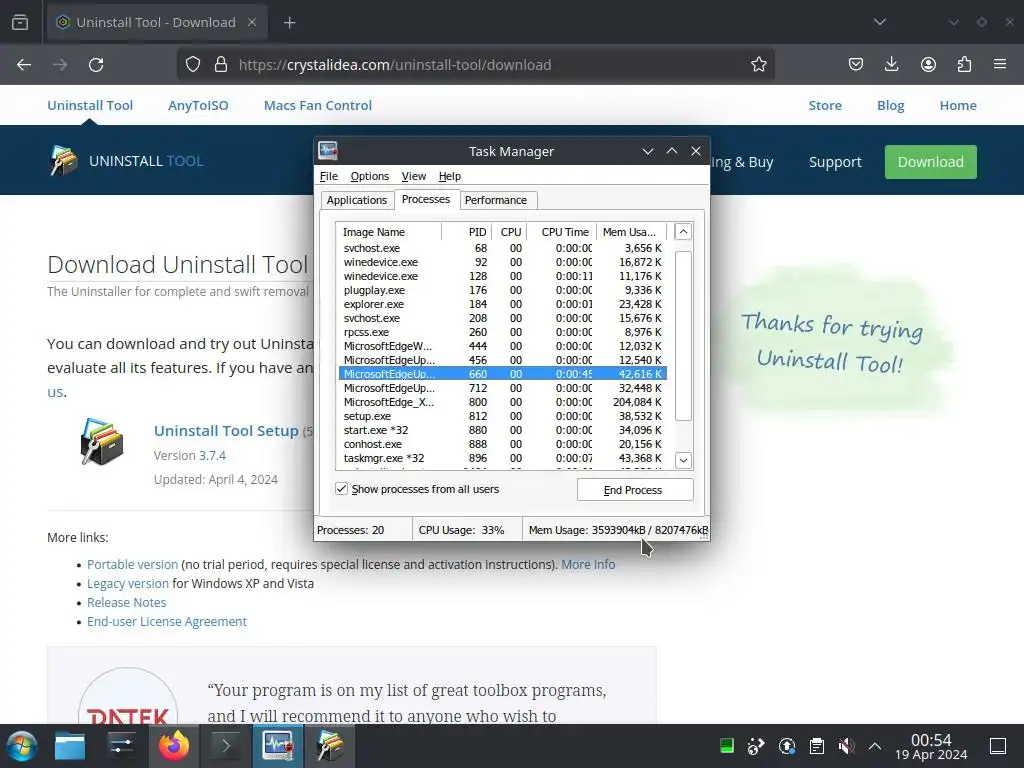Sort by the Image Name column header
Image resolution: width=1024 pixels, height=768 pixels.
[x=389, y=232]
